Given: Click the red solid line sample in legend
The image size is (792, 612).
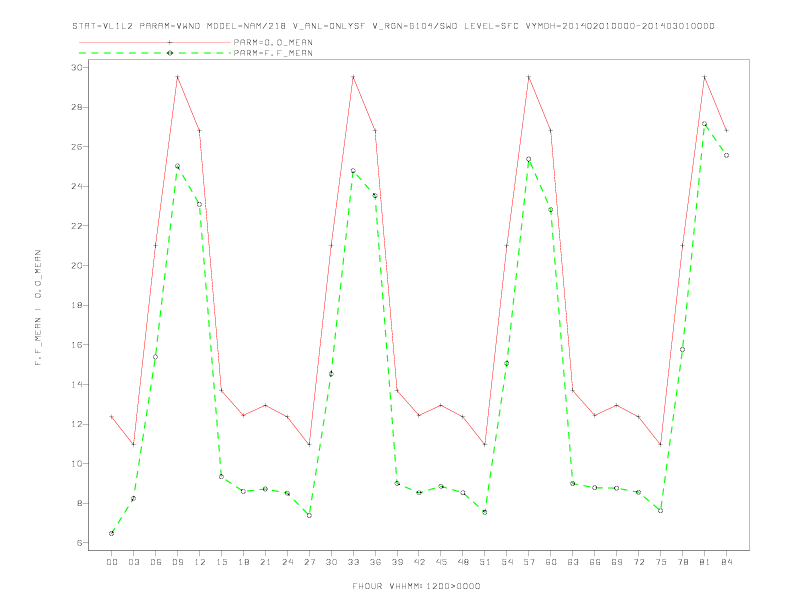Looking at the screenshot, I should 155,42.
